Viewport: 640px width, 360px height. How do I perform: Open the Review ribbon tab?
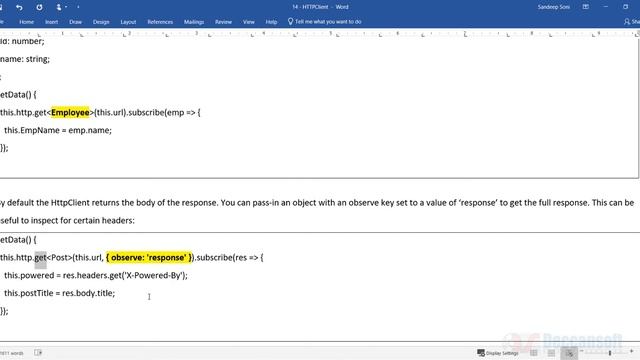223,22
